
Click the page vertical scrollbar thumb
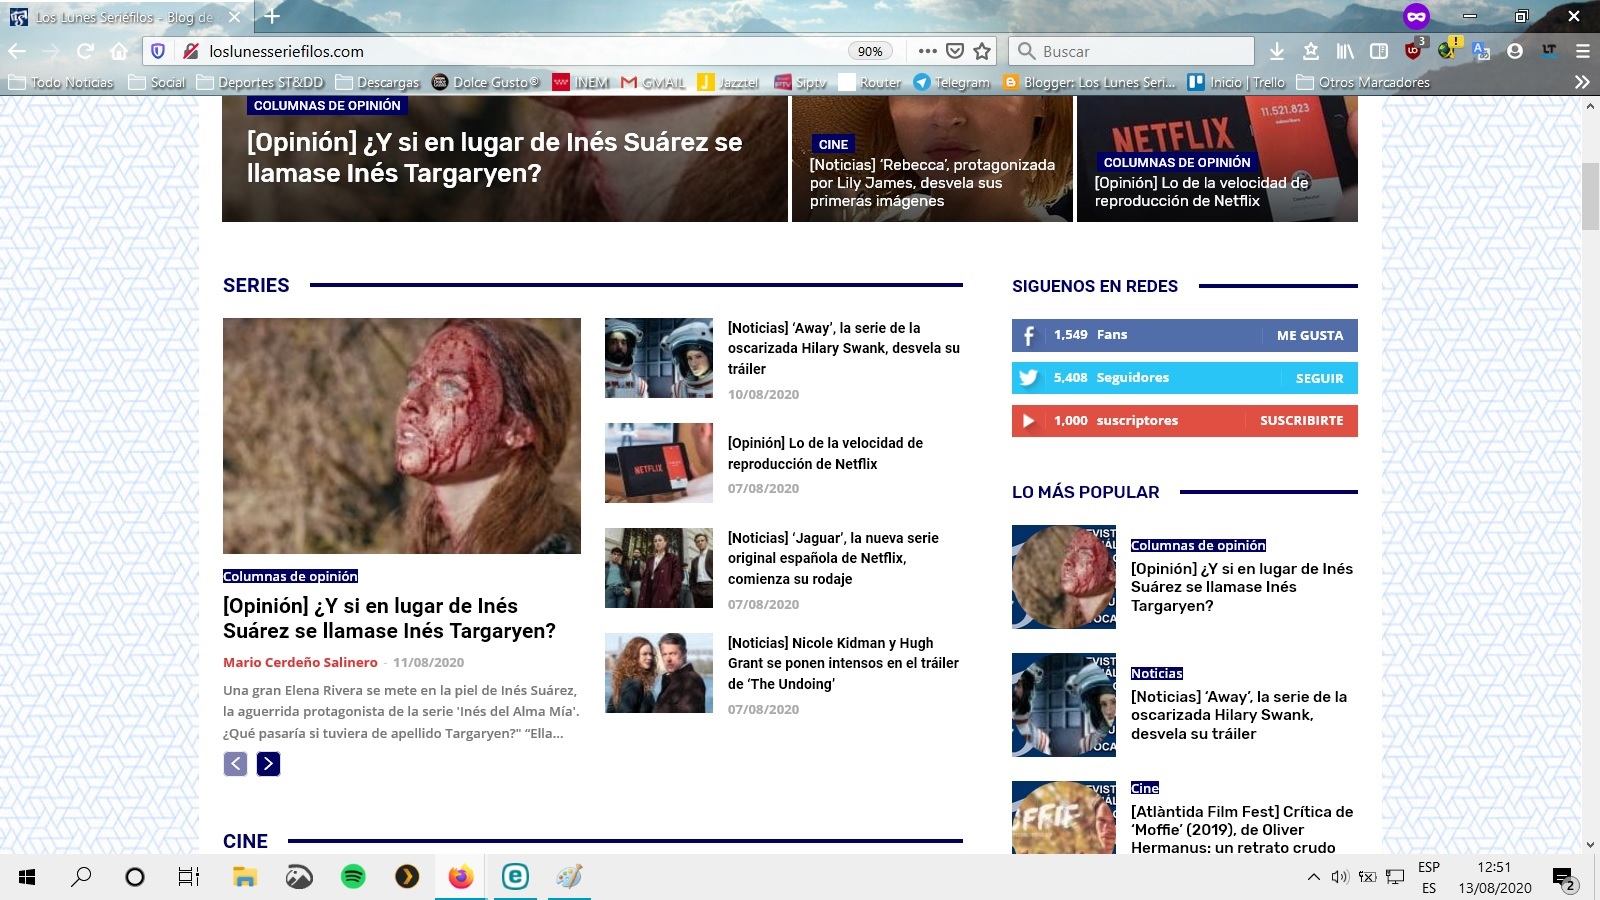1590,197
